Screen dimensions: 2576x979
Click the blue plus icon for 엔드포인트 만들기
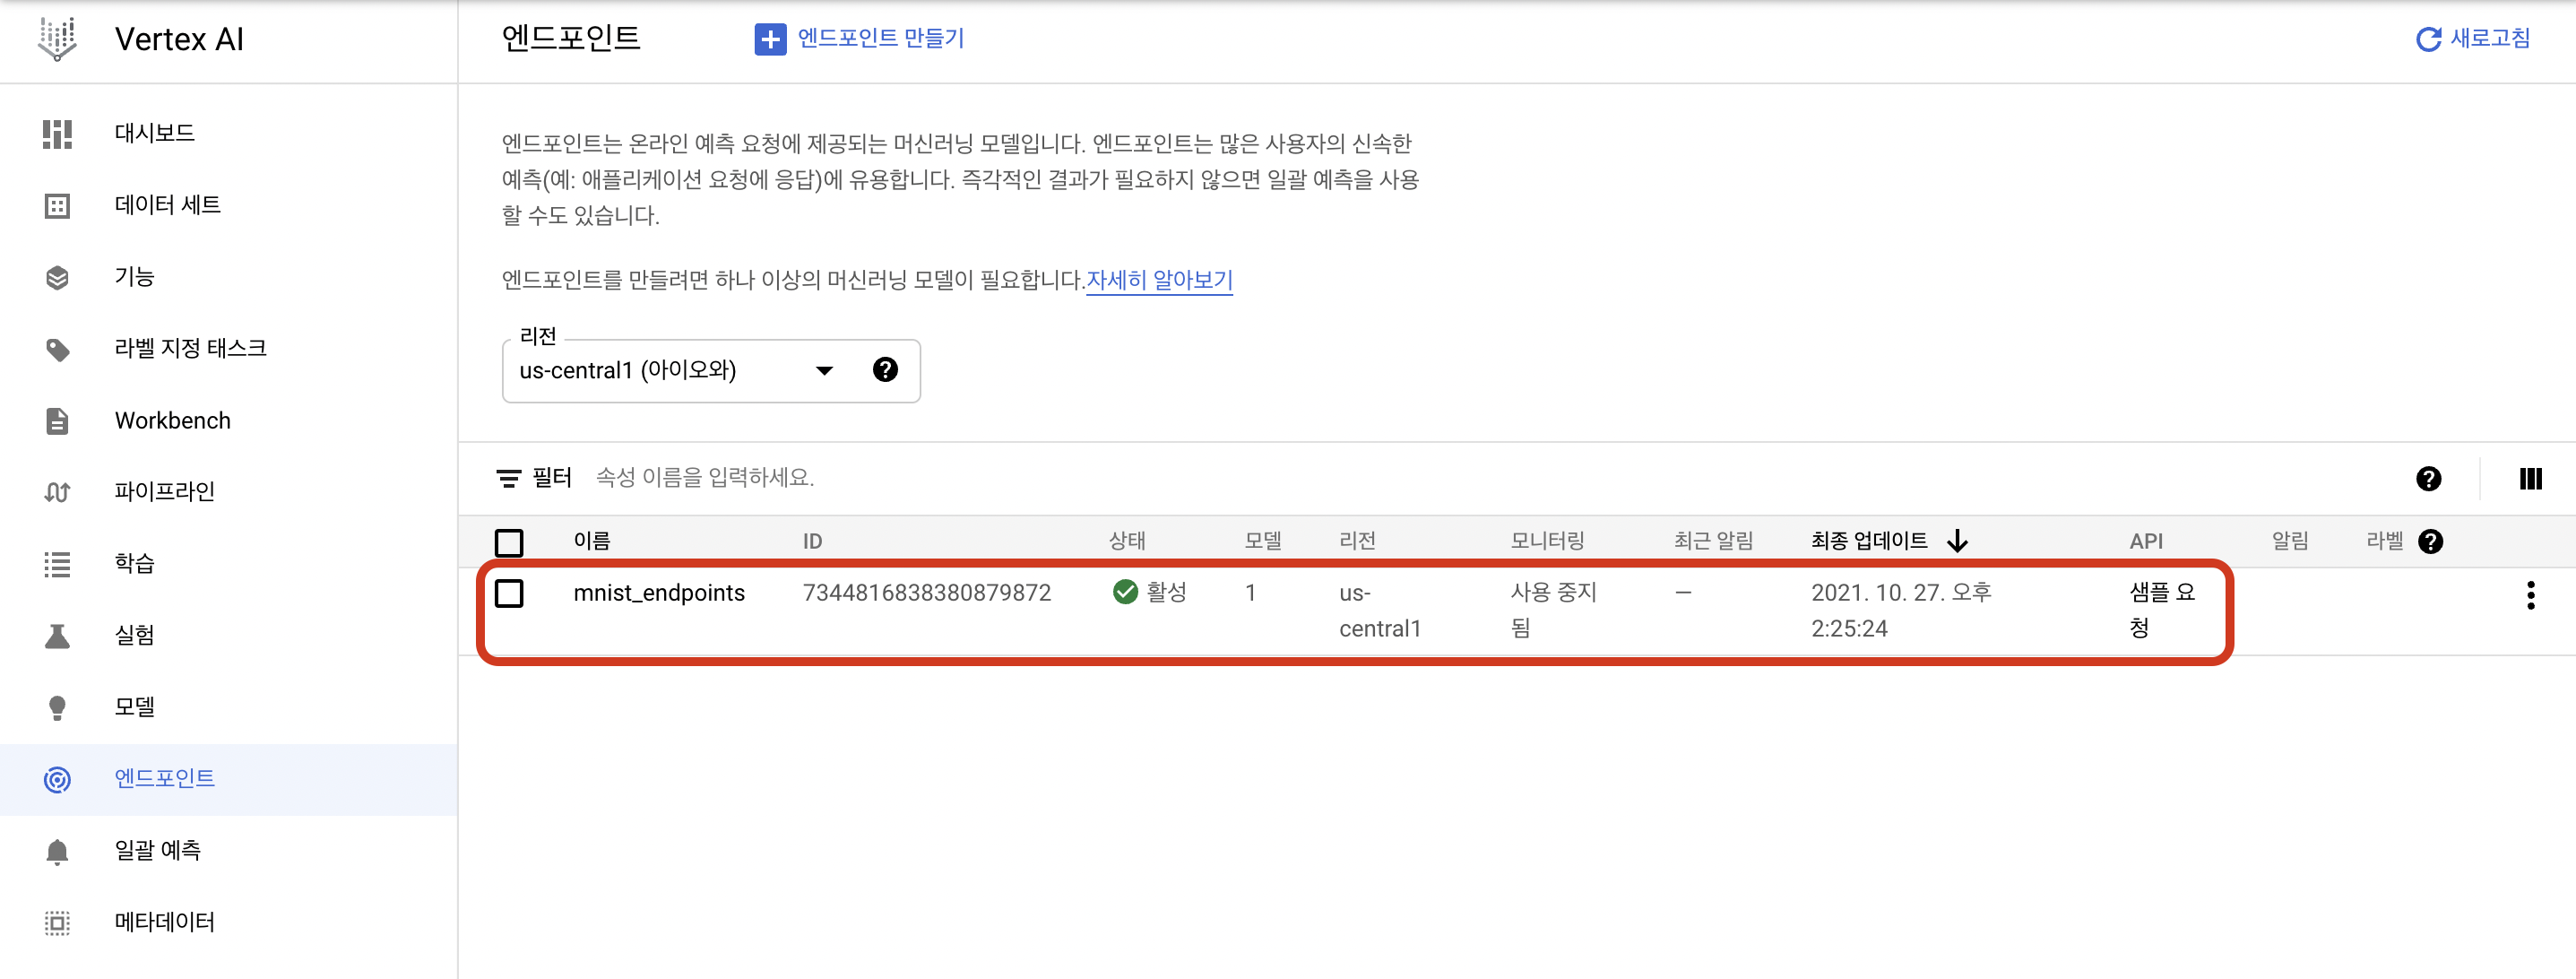770,39
